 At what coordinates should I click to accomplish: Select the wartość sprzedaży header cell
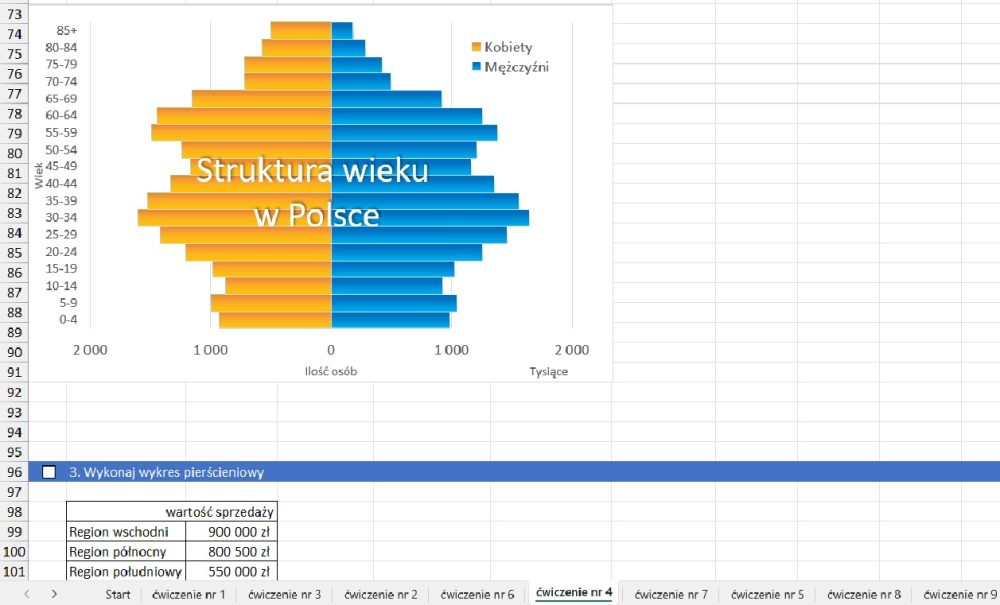point(172,512)
